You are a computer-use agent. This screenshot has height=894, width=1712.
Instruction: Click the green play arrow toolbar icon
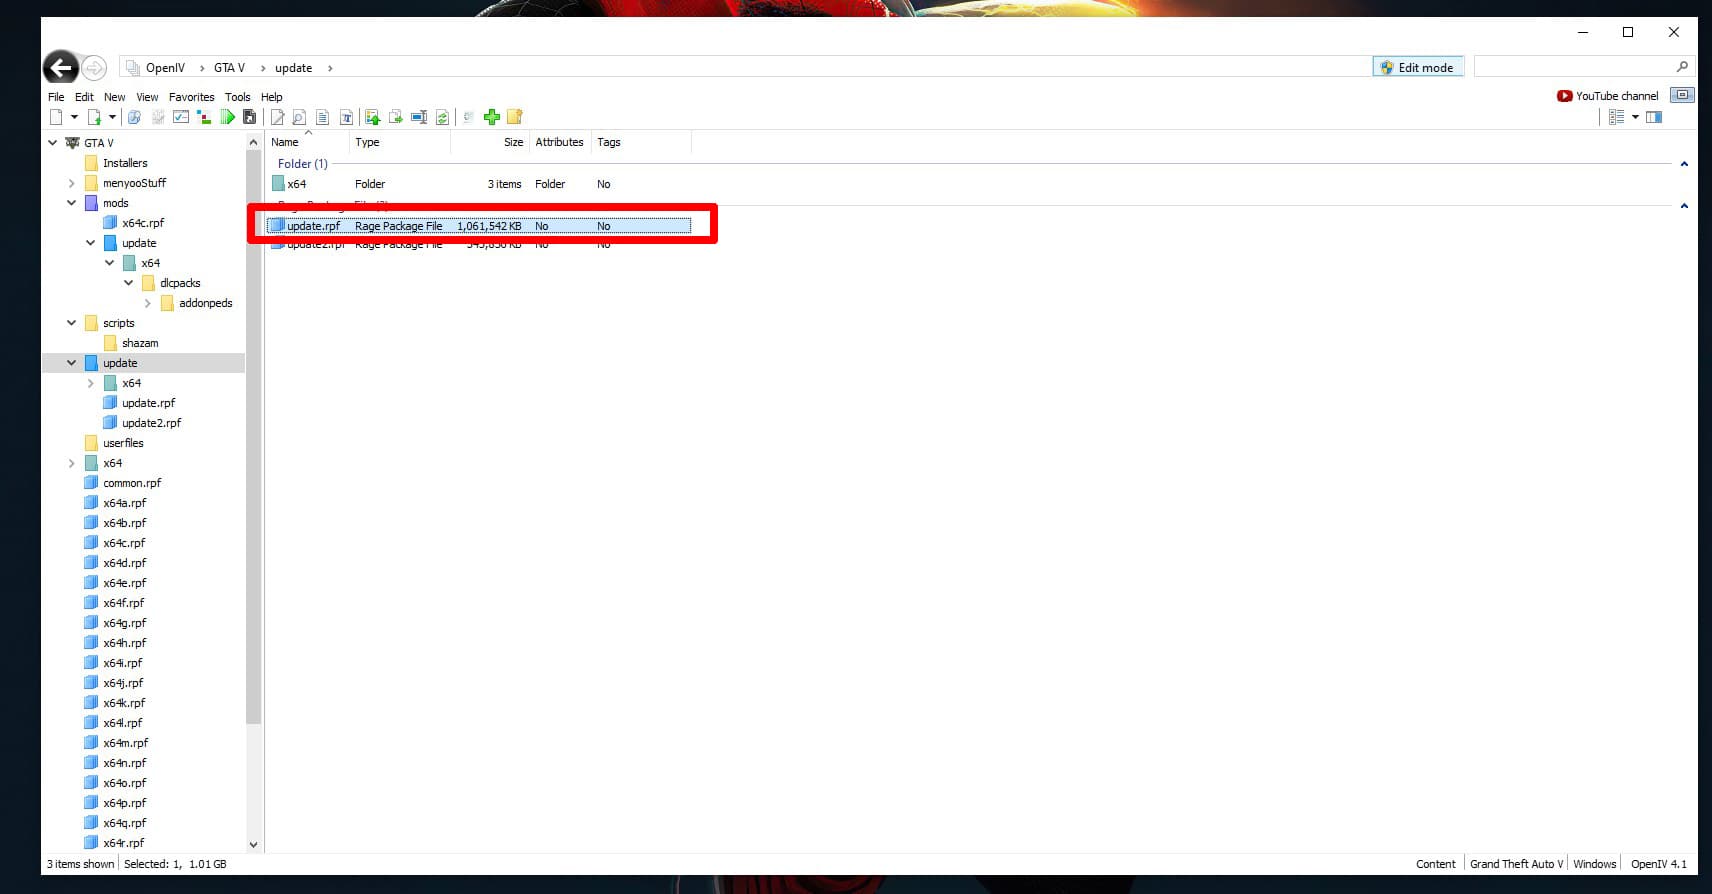(x=228, y=117)
